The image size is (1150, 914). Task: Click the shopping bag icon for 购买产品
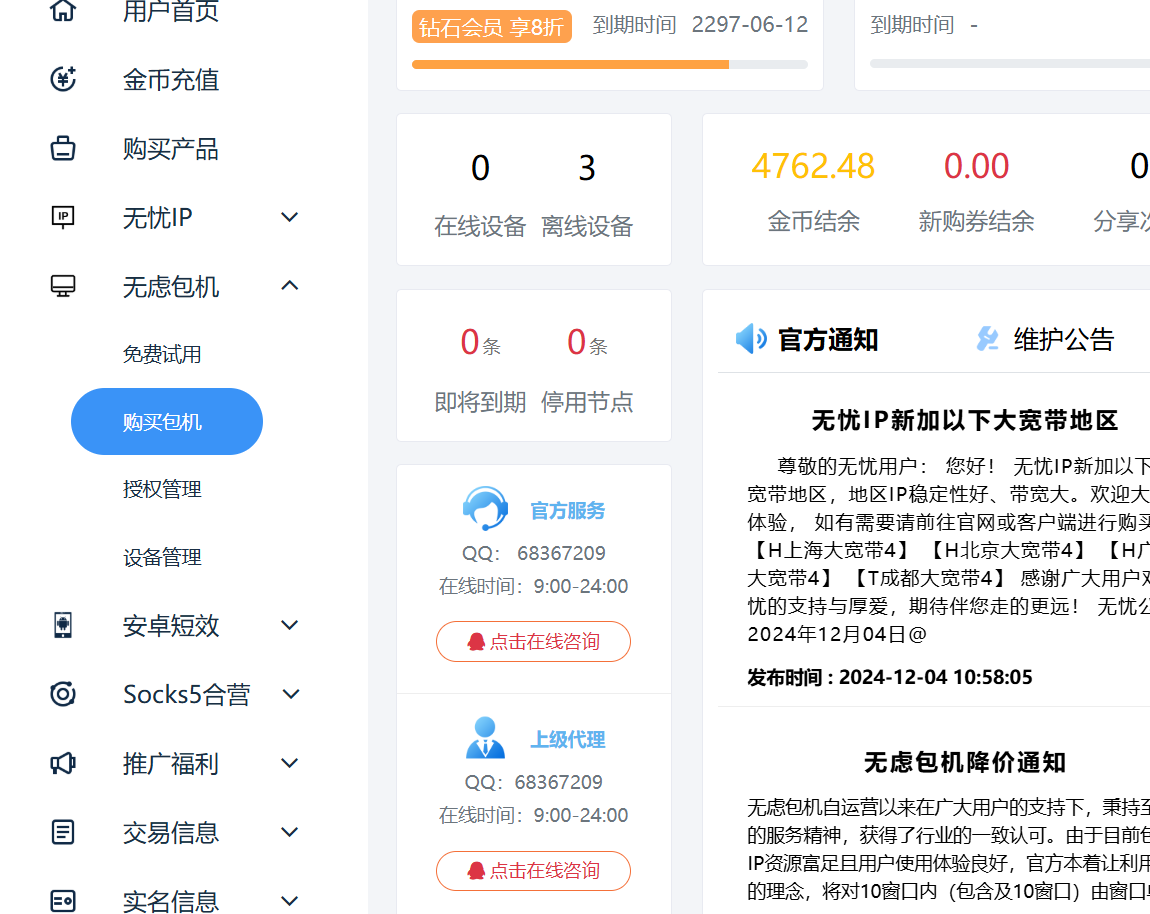(x=63, y=149)
